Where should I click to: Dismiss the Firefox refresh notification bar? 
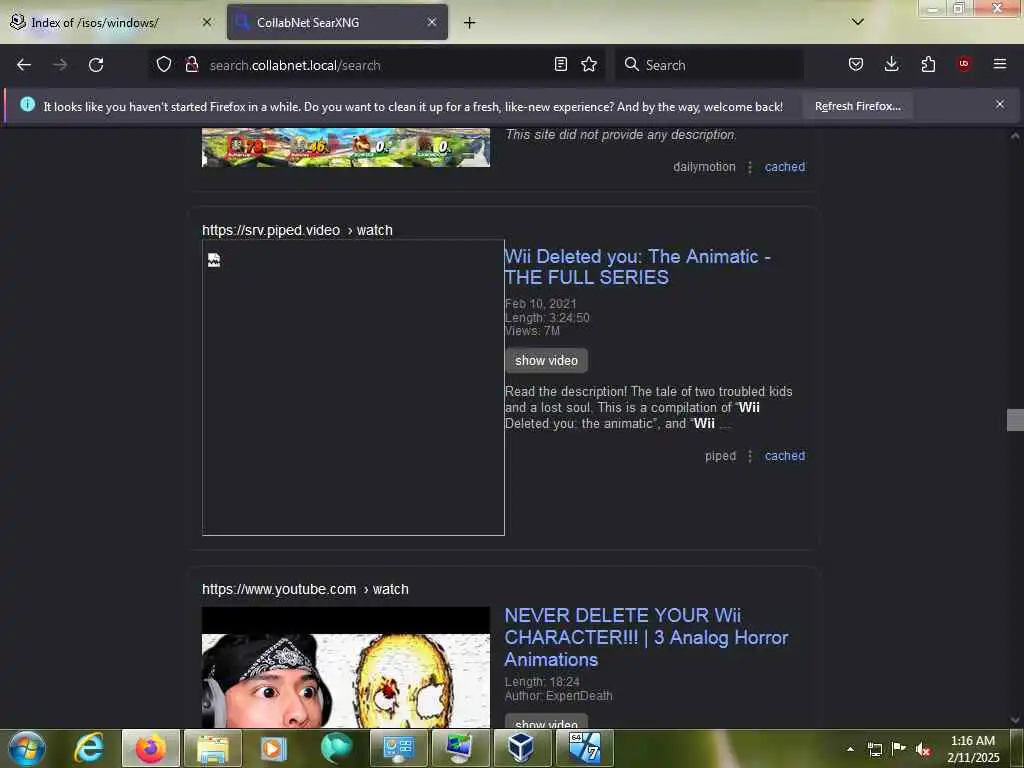point(1000,104)
